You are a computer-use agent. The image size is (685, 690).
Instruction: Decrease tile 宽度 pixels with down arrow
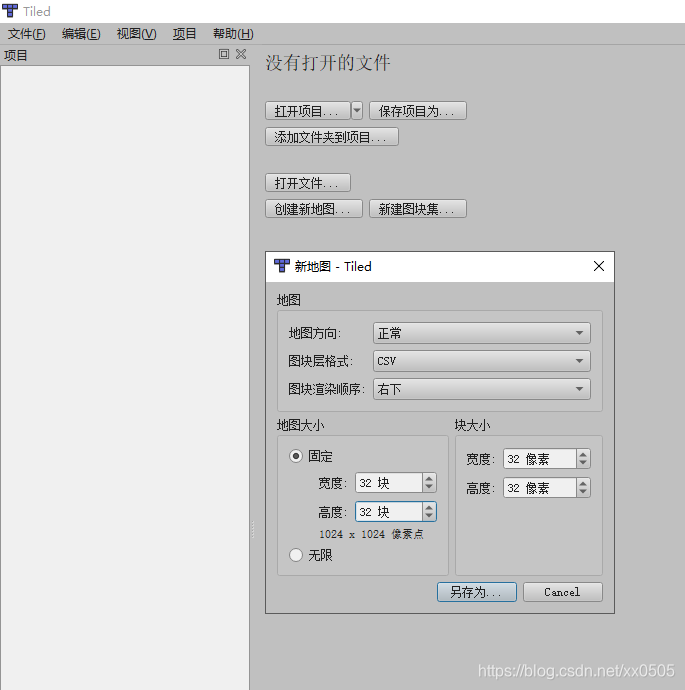(583, 463)
